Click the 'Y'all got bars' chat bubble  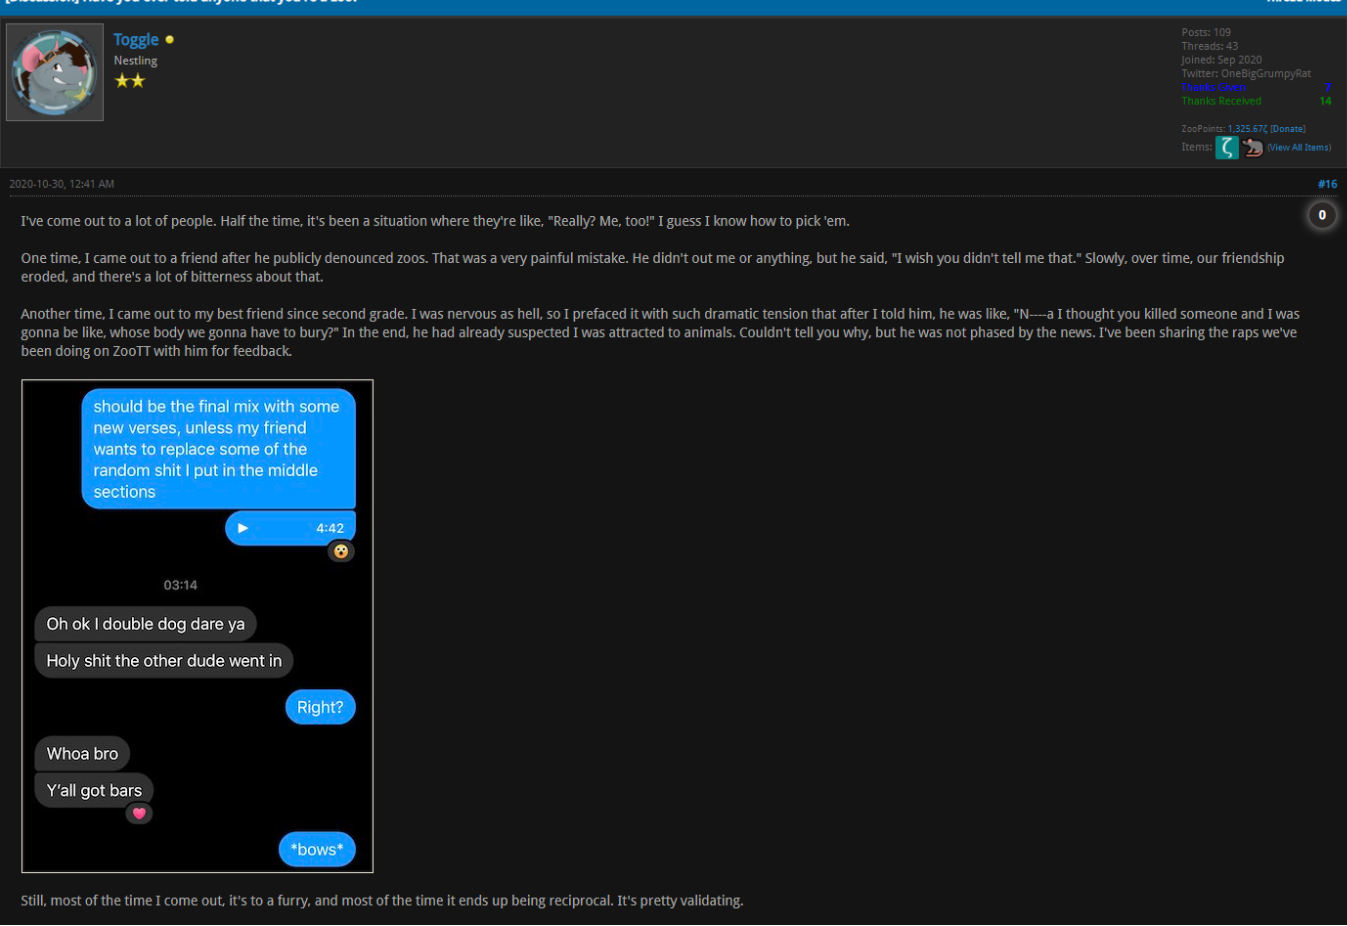coord(94,791)
